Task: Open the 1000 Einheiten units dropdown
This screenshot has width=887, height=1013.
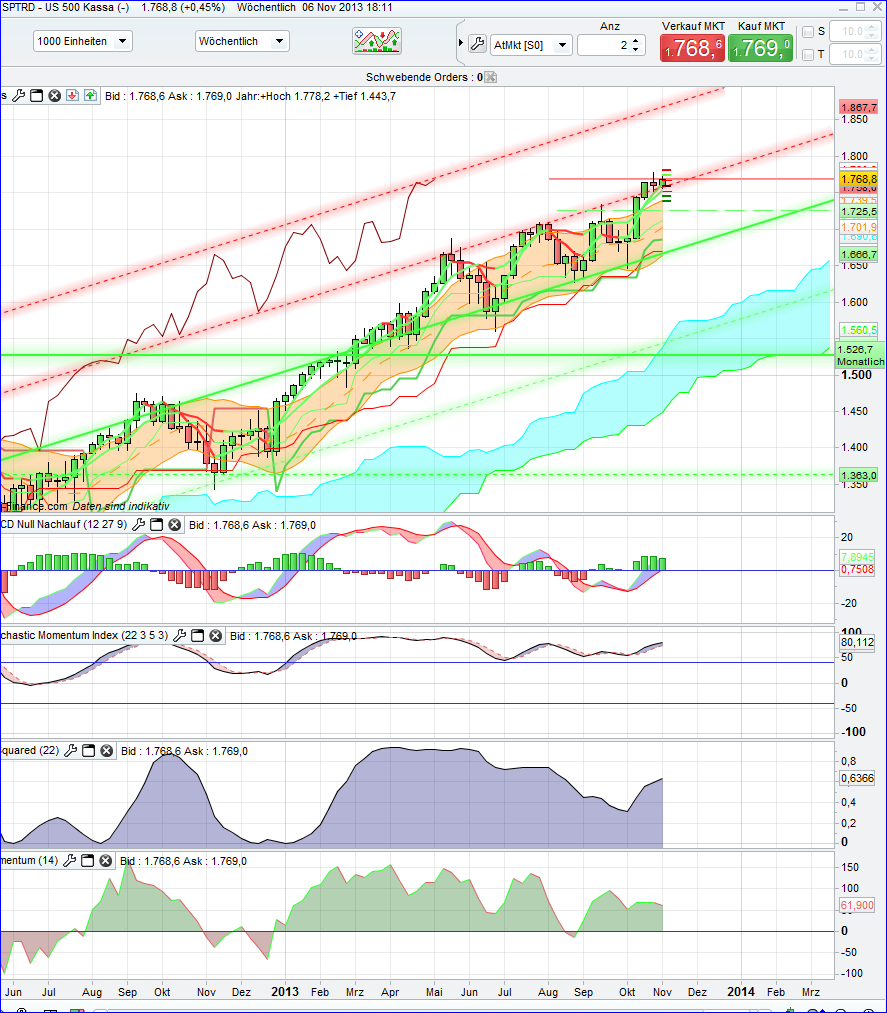Action: [82, 41]
